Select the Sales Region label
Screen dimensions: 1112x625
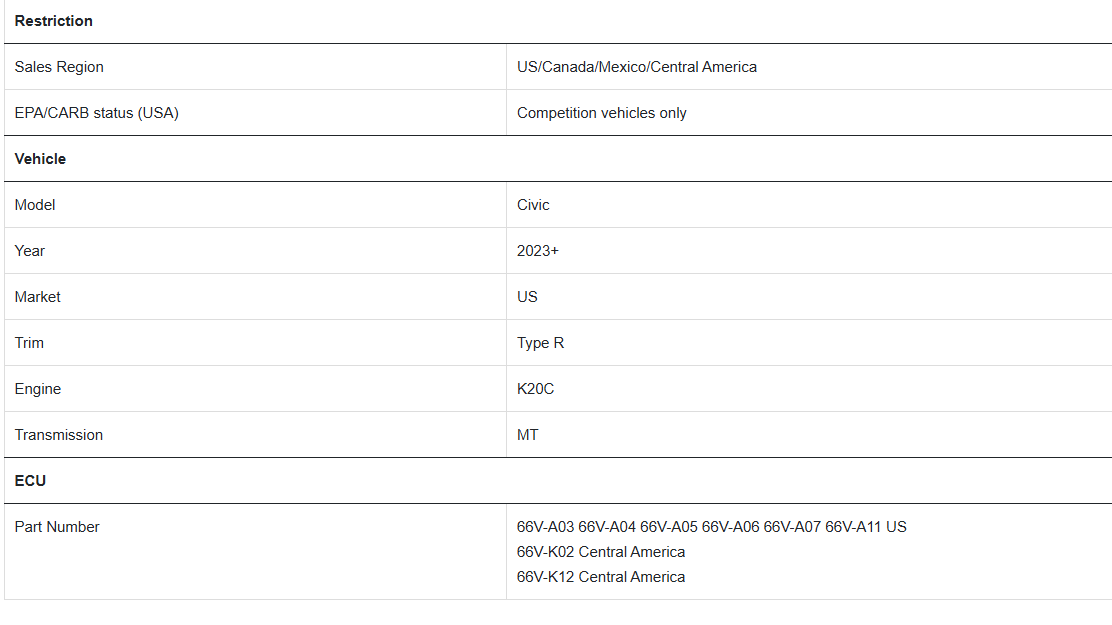59,67
